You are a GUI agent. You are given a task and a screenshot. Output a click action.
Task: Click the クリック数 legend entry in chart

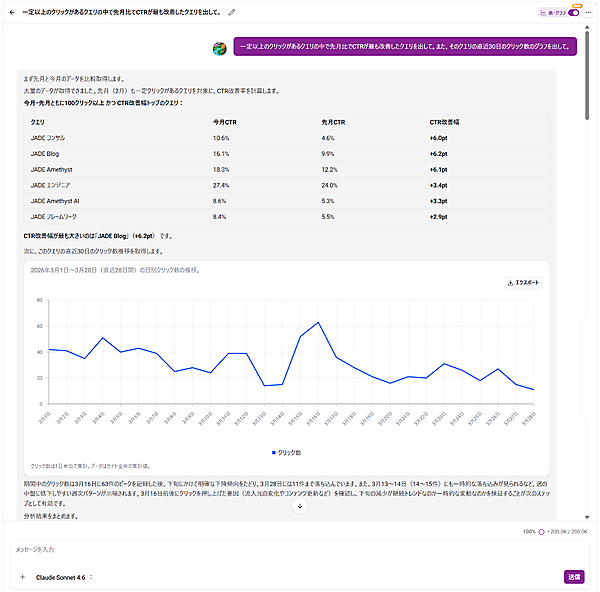click(x=287, y=452)
